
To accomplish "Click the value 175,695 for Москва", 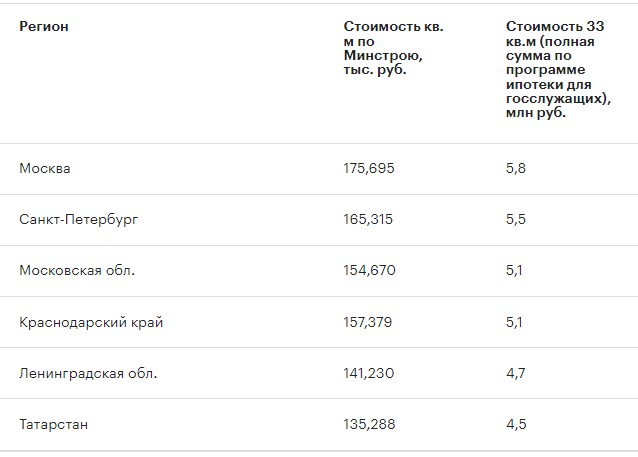I will [x=369, y=168].
